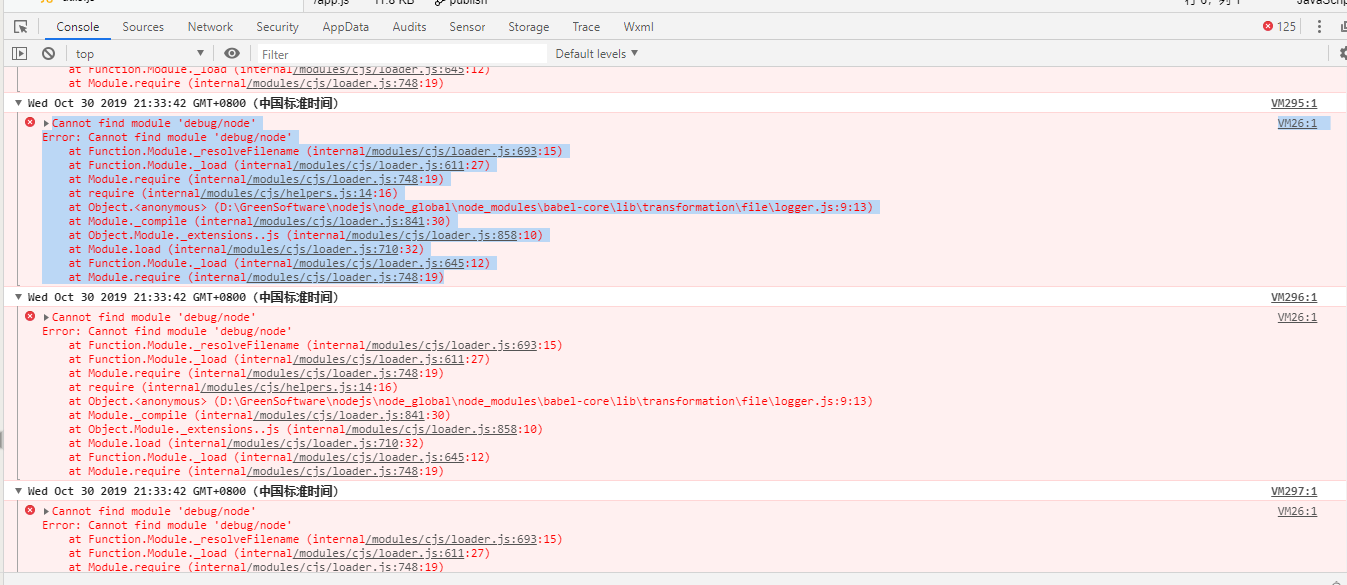The image size is (1347, 585).
Task: Open the highlighted VM26:1 source link
Action: pyautogui.click(x=1297, y=123)
